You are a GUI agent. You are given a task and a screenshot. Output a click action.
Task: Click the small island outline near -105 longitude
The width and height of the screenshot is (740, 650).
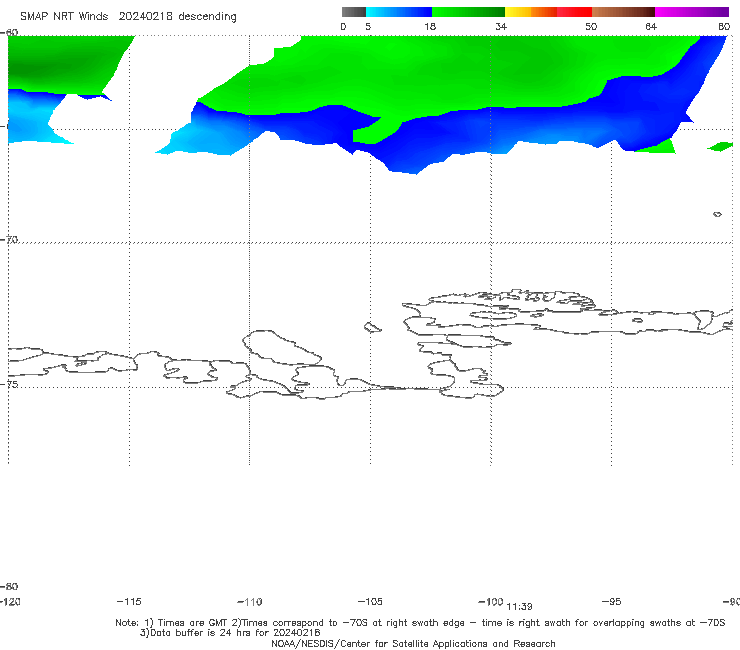point(373,327)
